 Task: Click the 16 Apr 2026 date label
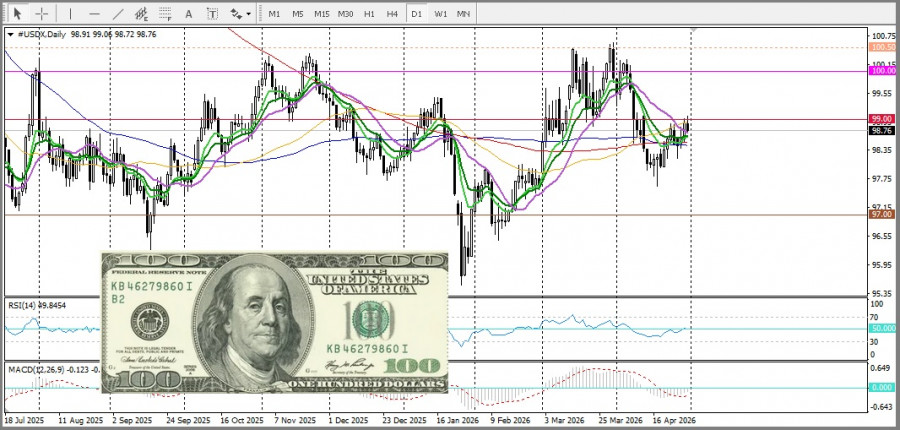point(675,420)
